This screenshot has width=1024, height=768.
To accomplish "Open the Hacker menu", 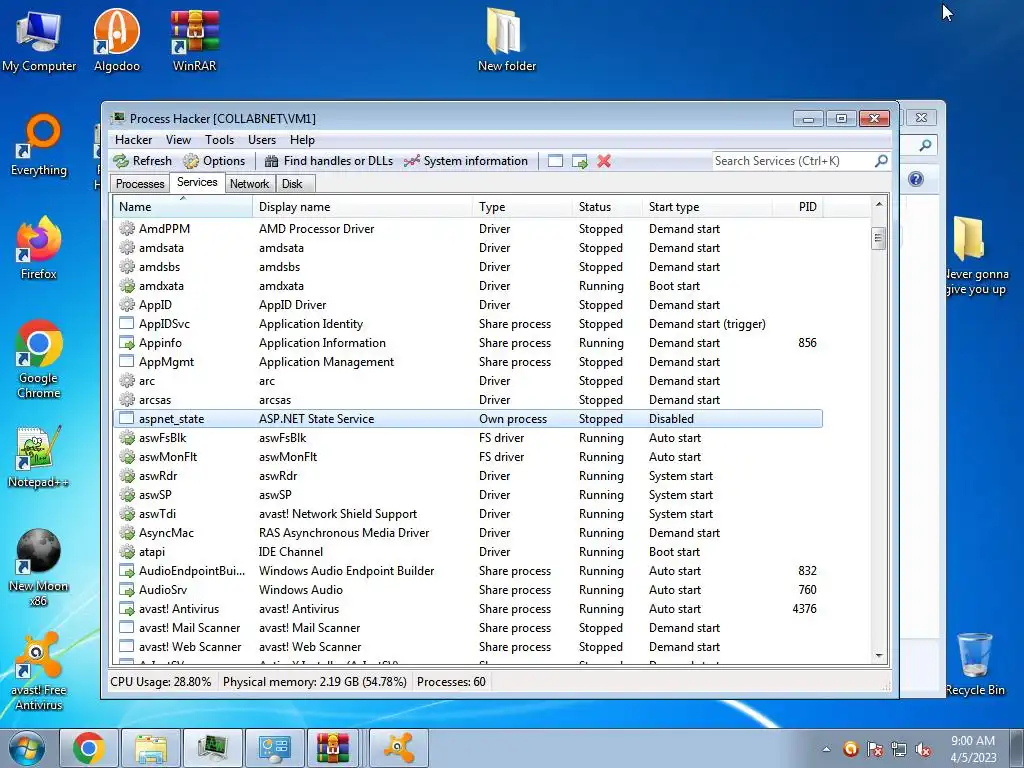I will click(x=133, y=140).
